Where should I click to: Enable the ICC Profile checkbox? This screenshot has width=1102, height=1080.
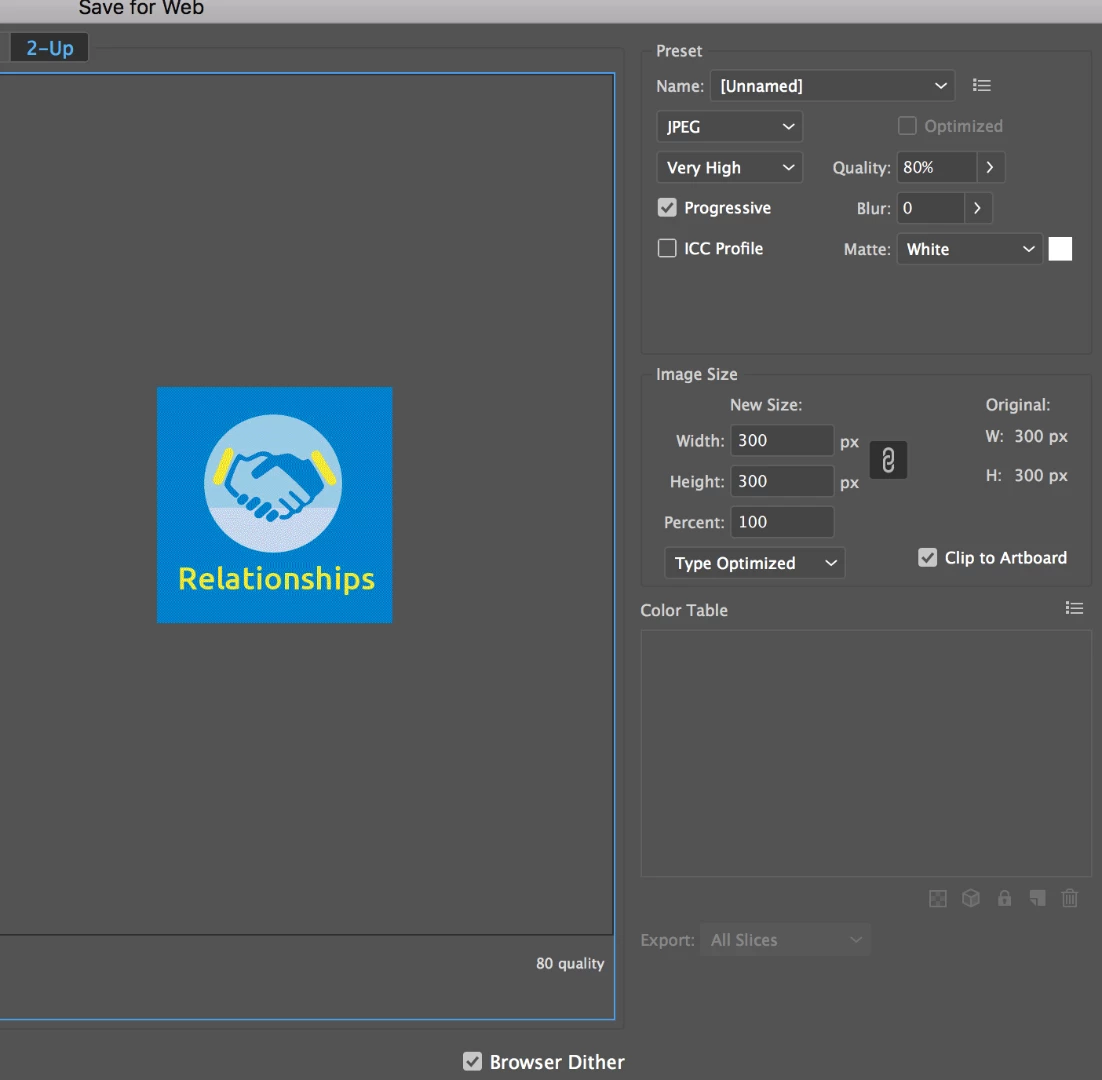[667, 248]
